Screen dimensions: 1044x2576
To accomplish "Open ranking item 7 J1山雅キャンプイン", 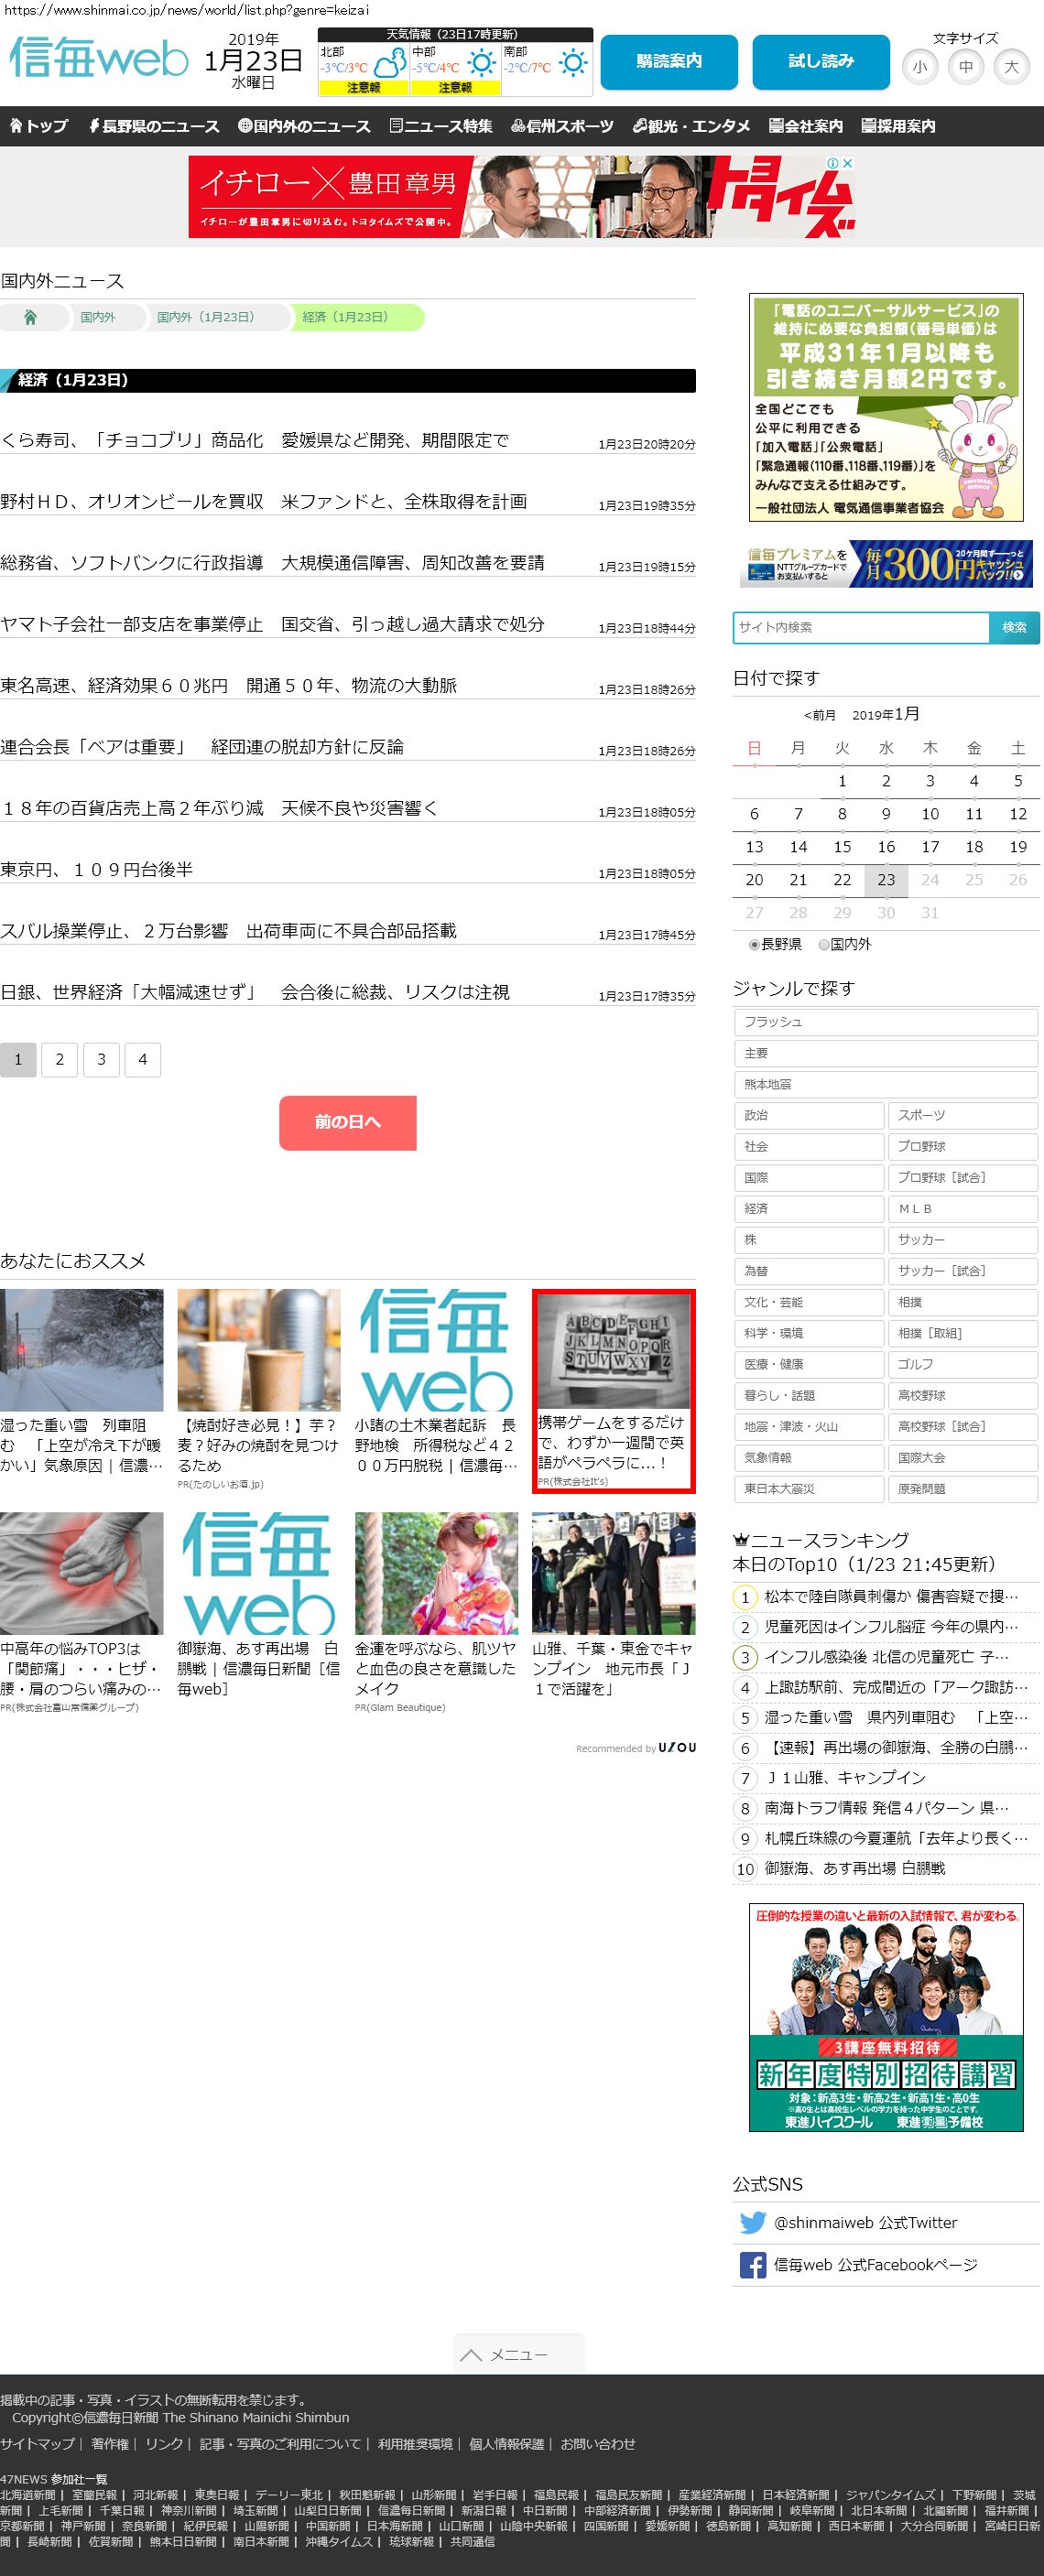I will pyautogui.click(x=845, y=1778).
